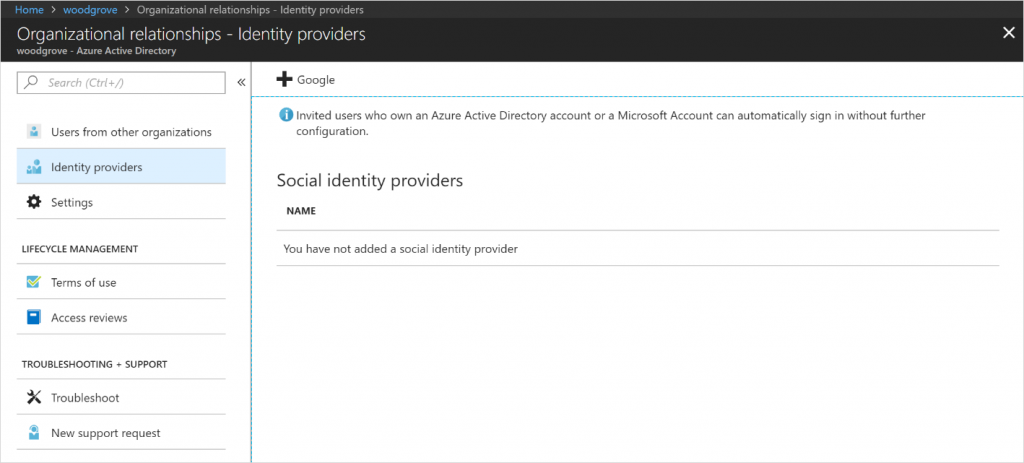This screenshot has width=1024, height=463.
Task: Click the plus icon to add Google
Action: [x=284, y=80]
